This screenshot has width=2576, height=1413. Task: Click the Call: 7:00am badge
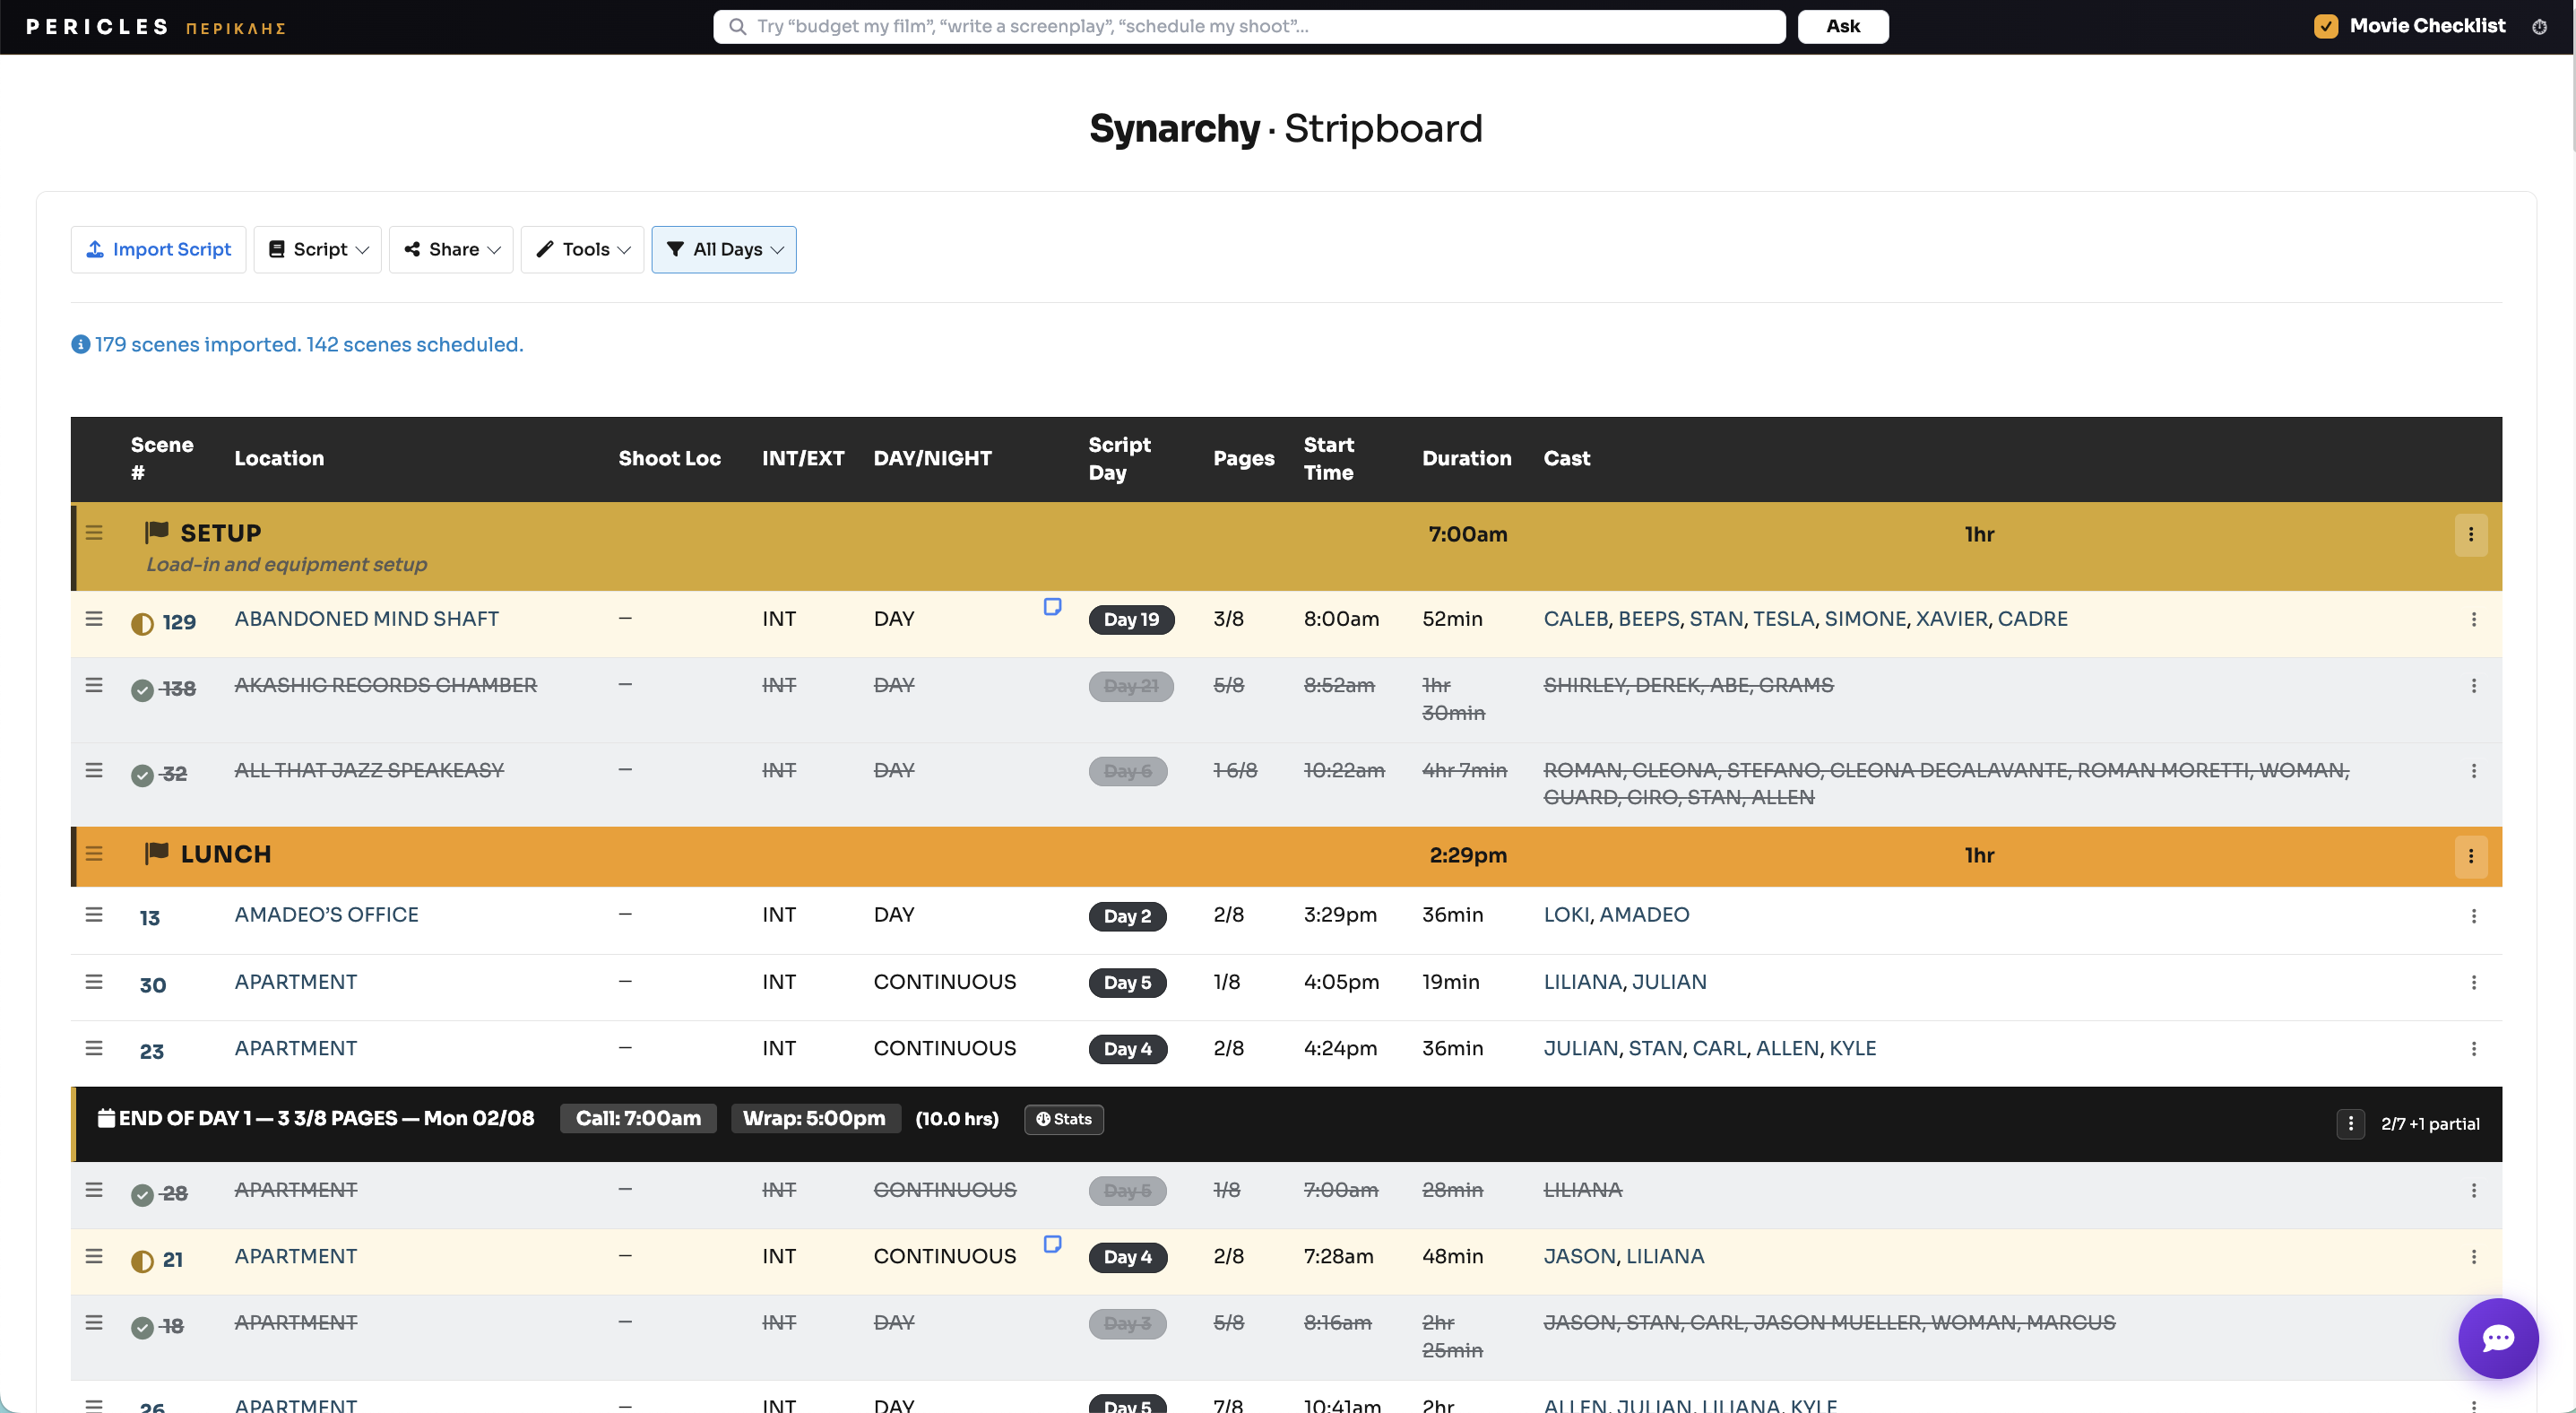(x=638, y=1119)
